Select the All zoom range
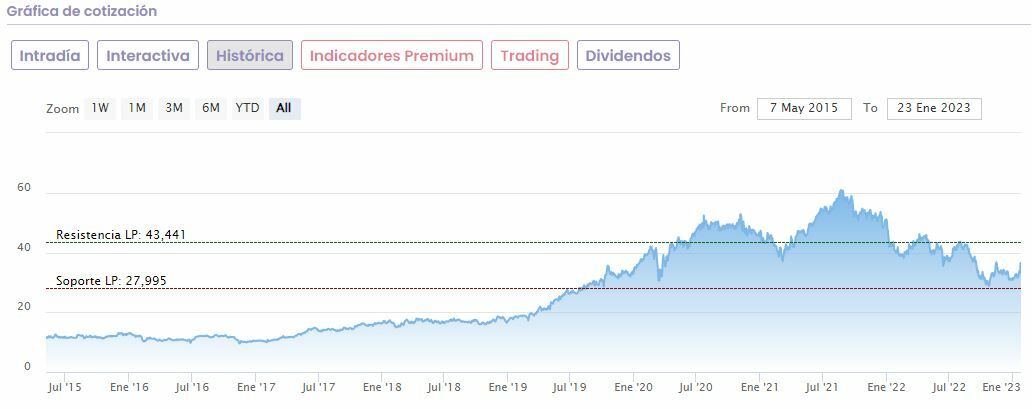 click(284, 108)
